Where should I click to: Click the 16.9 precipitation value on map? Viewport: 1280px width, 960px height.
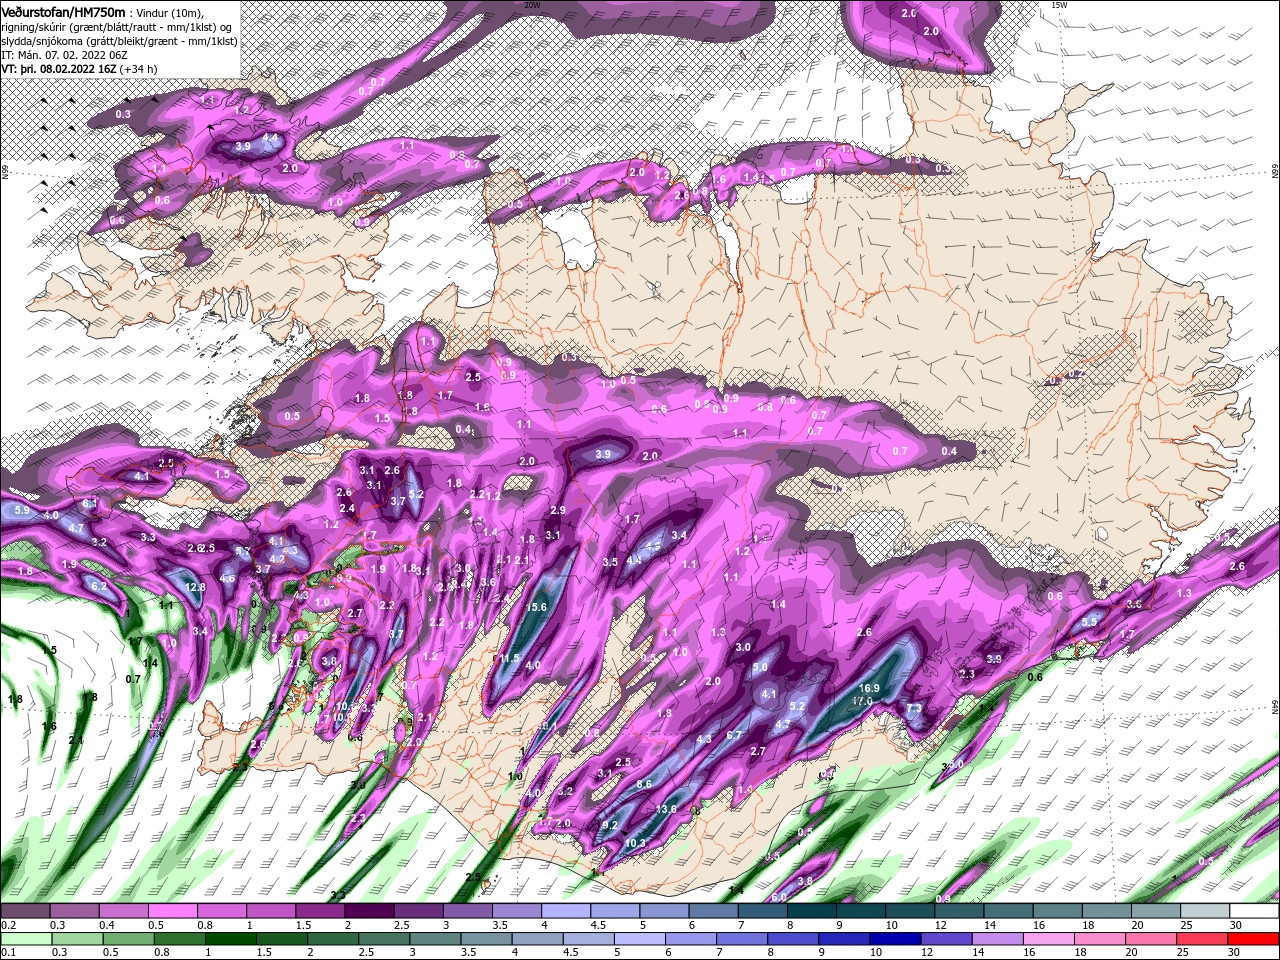tap(869, 688)
